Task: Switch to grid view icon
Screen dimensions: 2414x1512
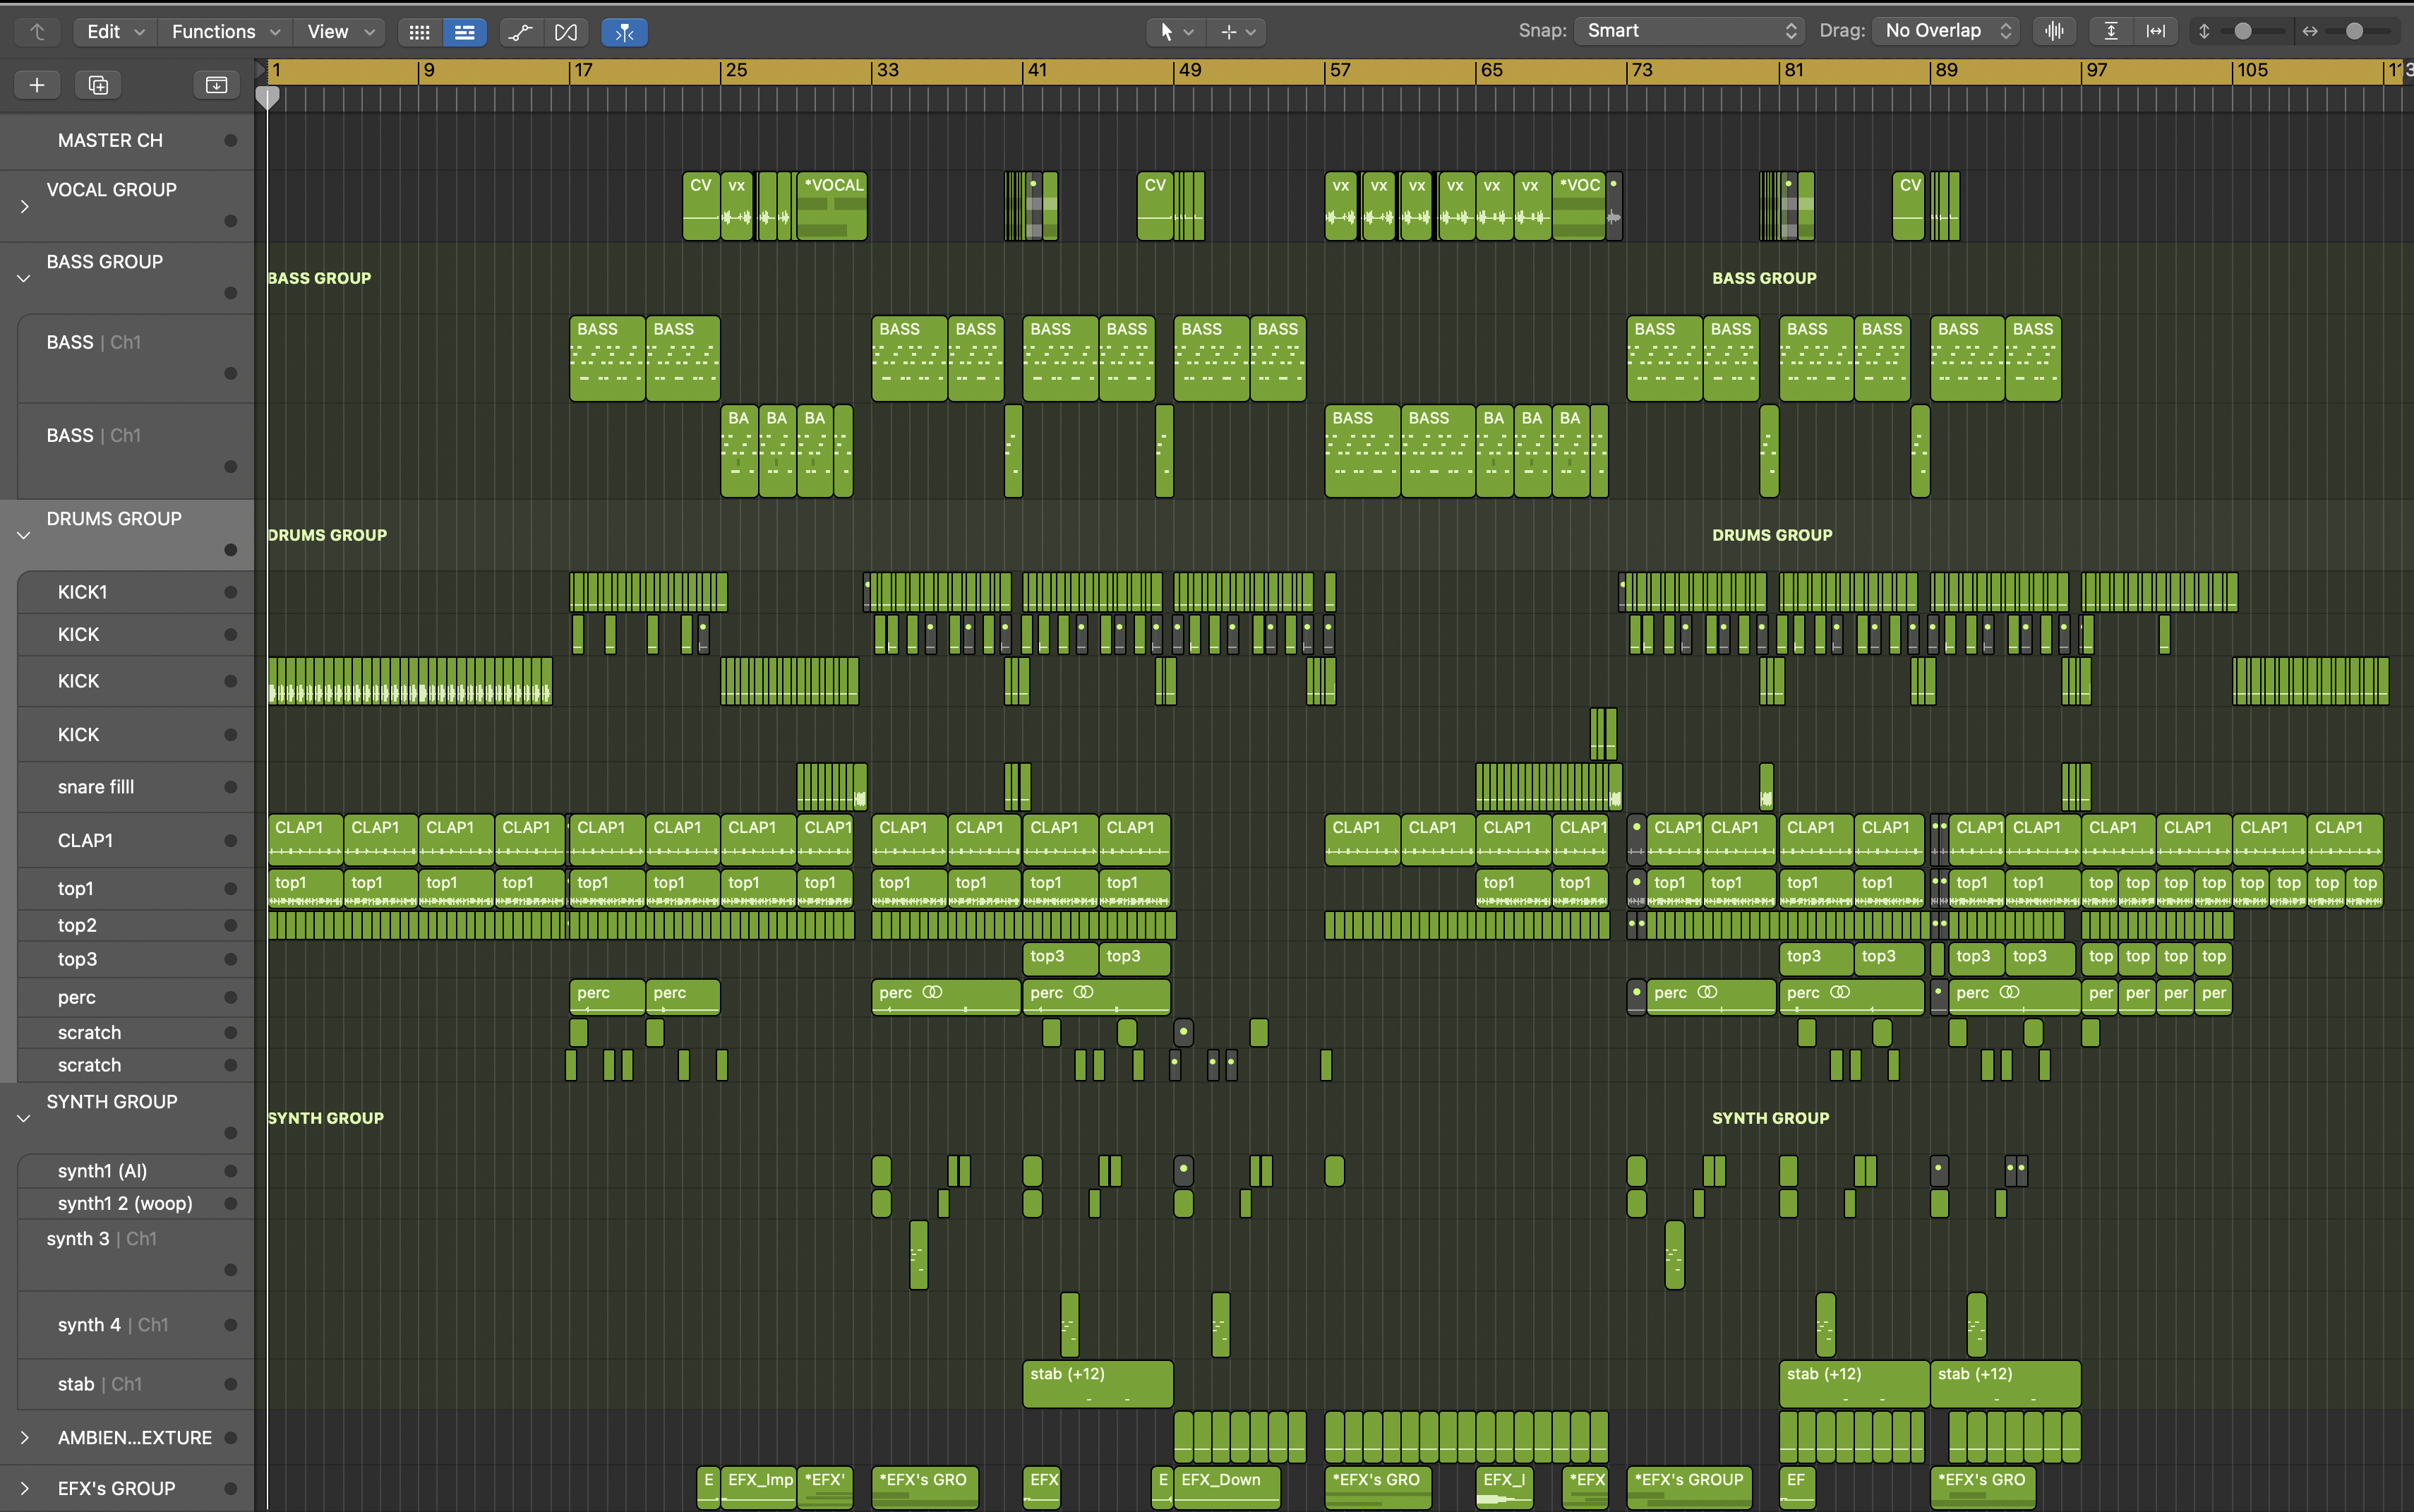Action: 420,32
